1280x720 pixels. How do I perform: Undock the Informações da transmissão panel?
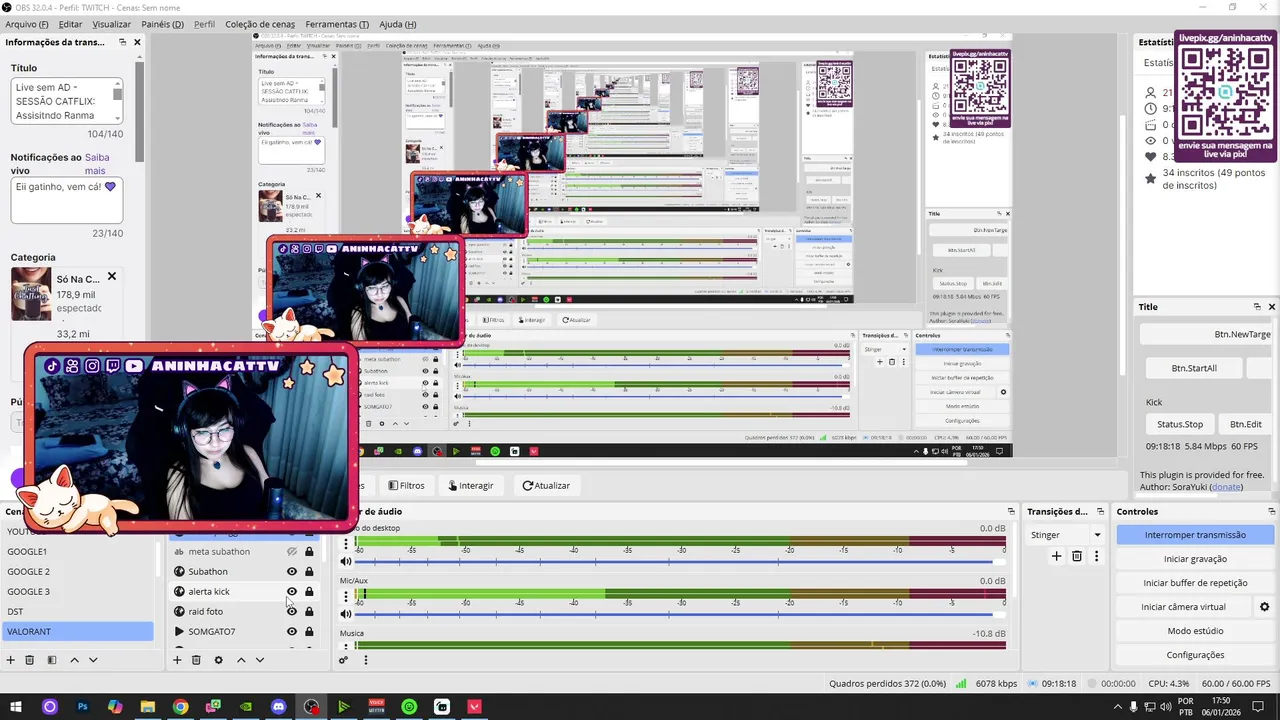click(122, 42)
